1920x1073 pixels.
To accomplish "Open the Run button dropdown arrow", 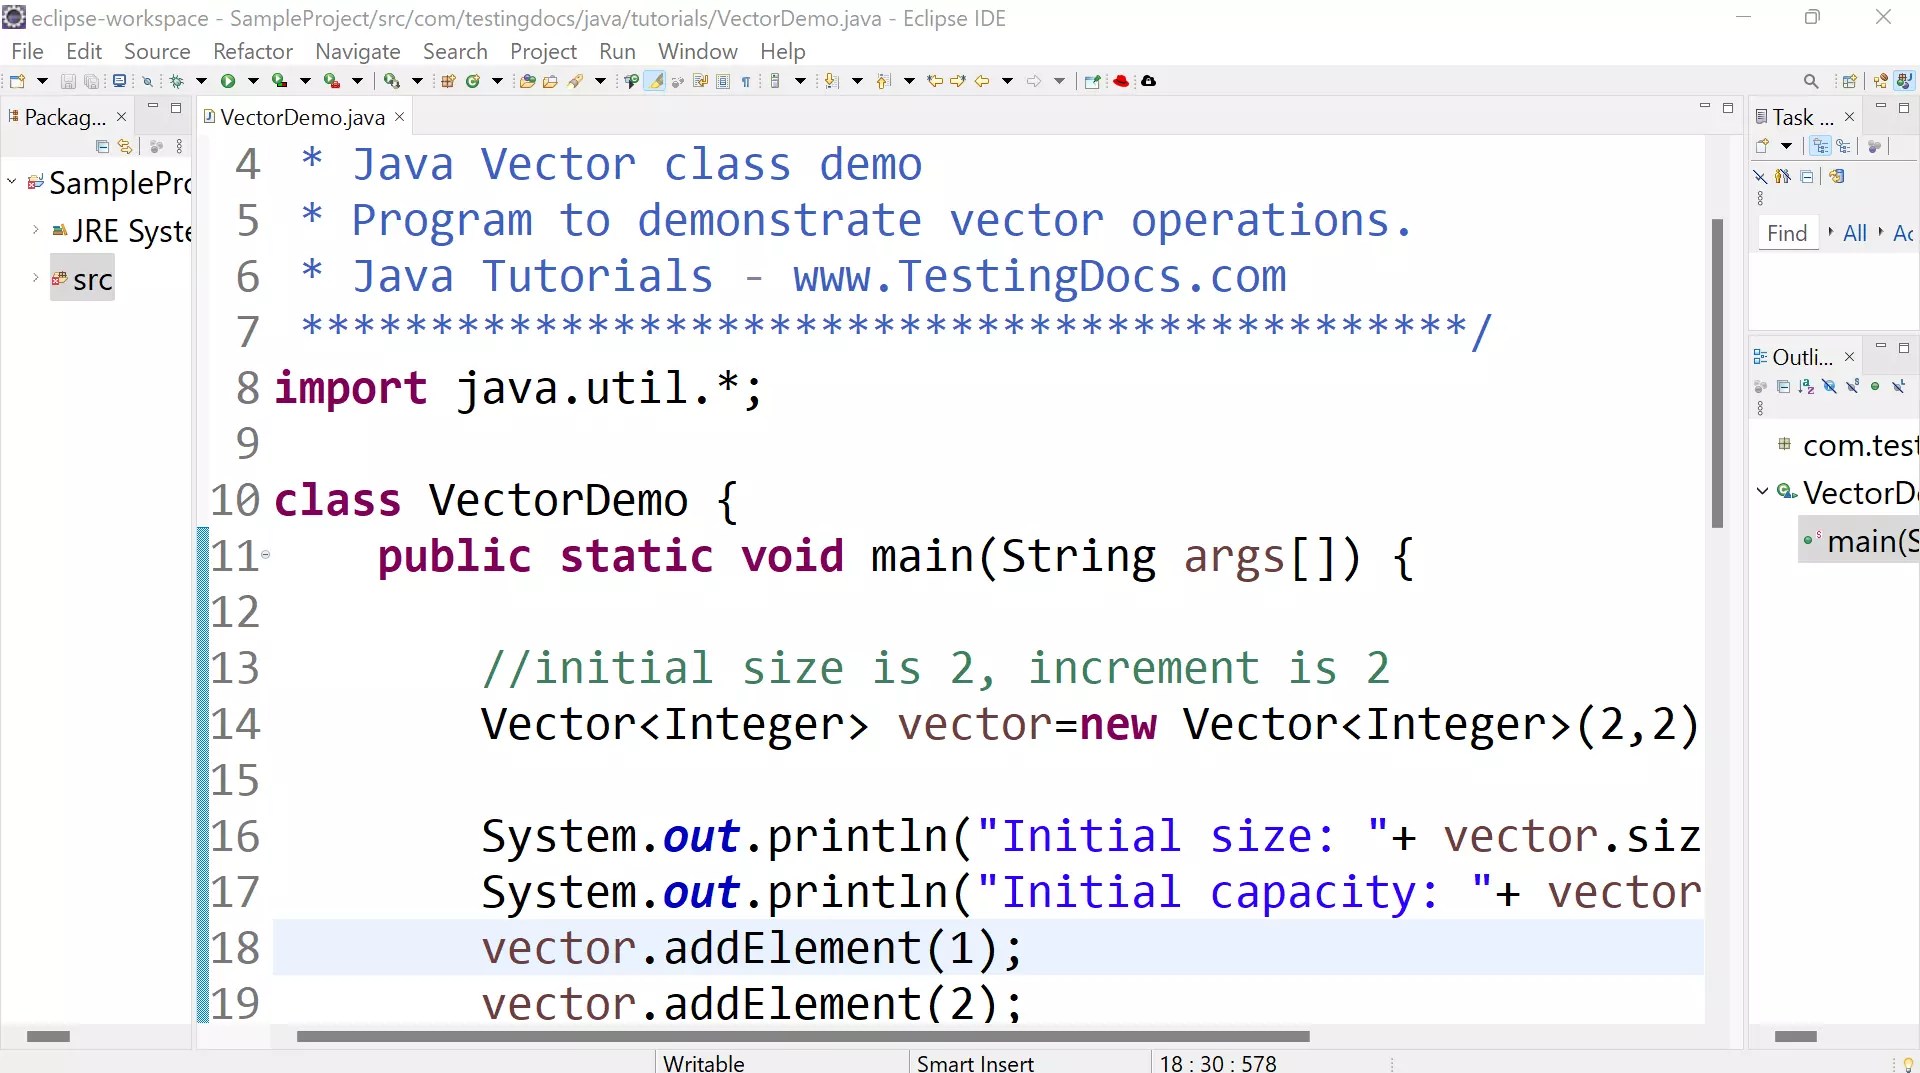I will [253, 81].
